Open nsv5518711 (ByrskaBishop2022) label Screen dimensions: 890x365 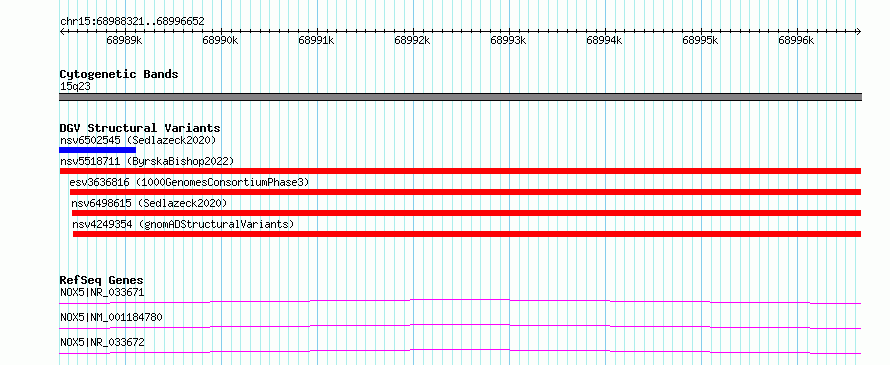coord(147,161)
